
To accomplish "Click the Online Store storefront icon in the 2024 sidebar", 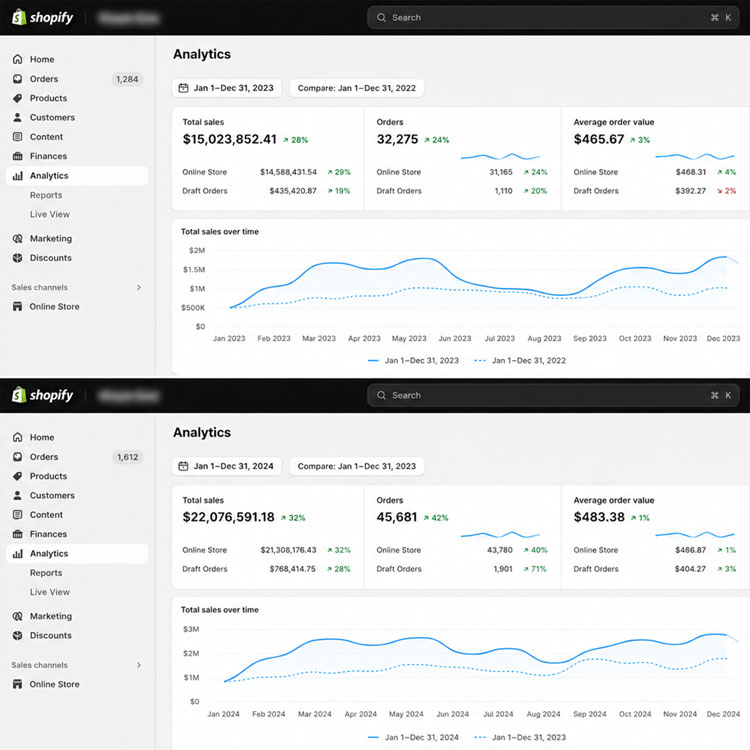I will coord(18,684).
